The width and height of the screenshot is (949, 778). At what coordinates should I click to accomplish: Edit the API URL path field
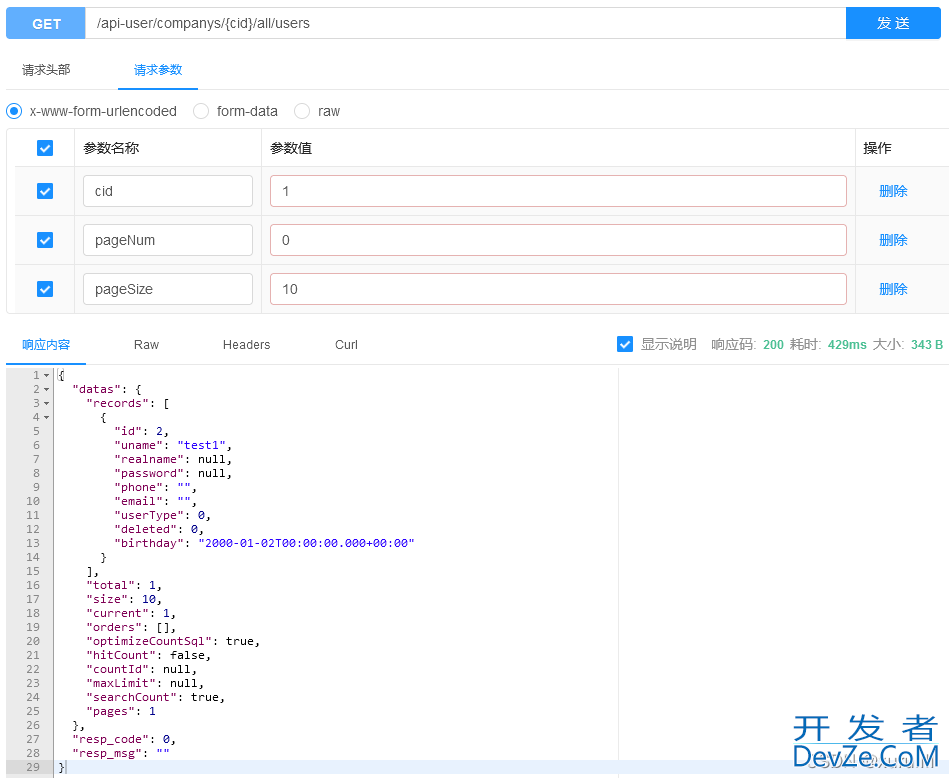465,23
